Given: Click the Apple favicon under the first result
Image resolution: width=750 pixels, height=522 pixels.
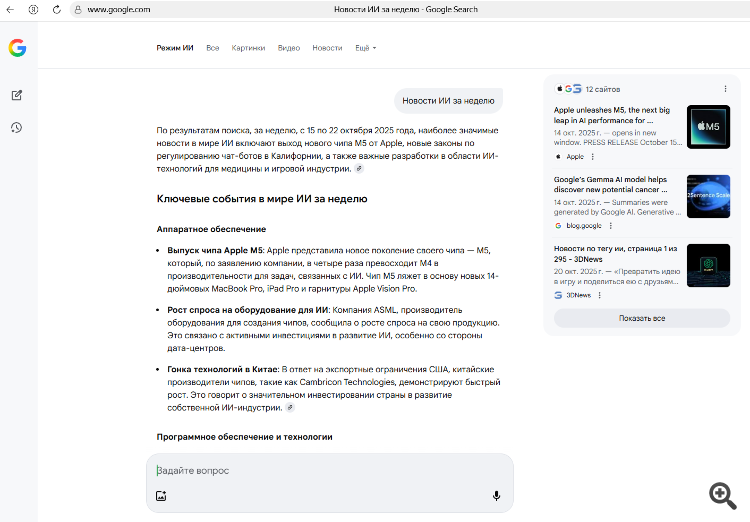Looking at the screenshot, I should (558, 156).
